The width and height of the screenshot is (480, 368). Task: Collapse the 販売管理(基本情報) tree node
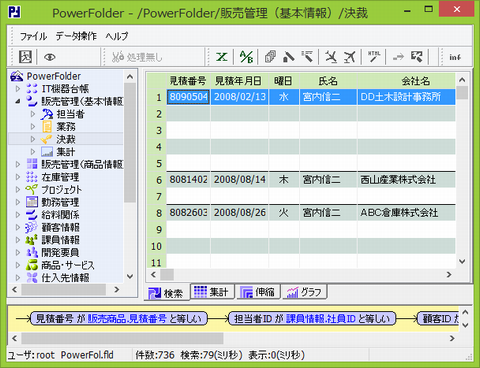[x=18, y=101]
